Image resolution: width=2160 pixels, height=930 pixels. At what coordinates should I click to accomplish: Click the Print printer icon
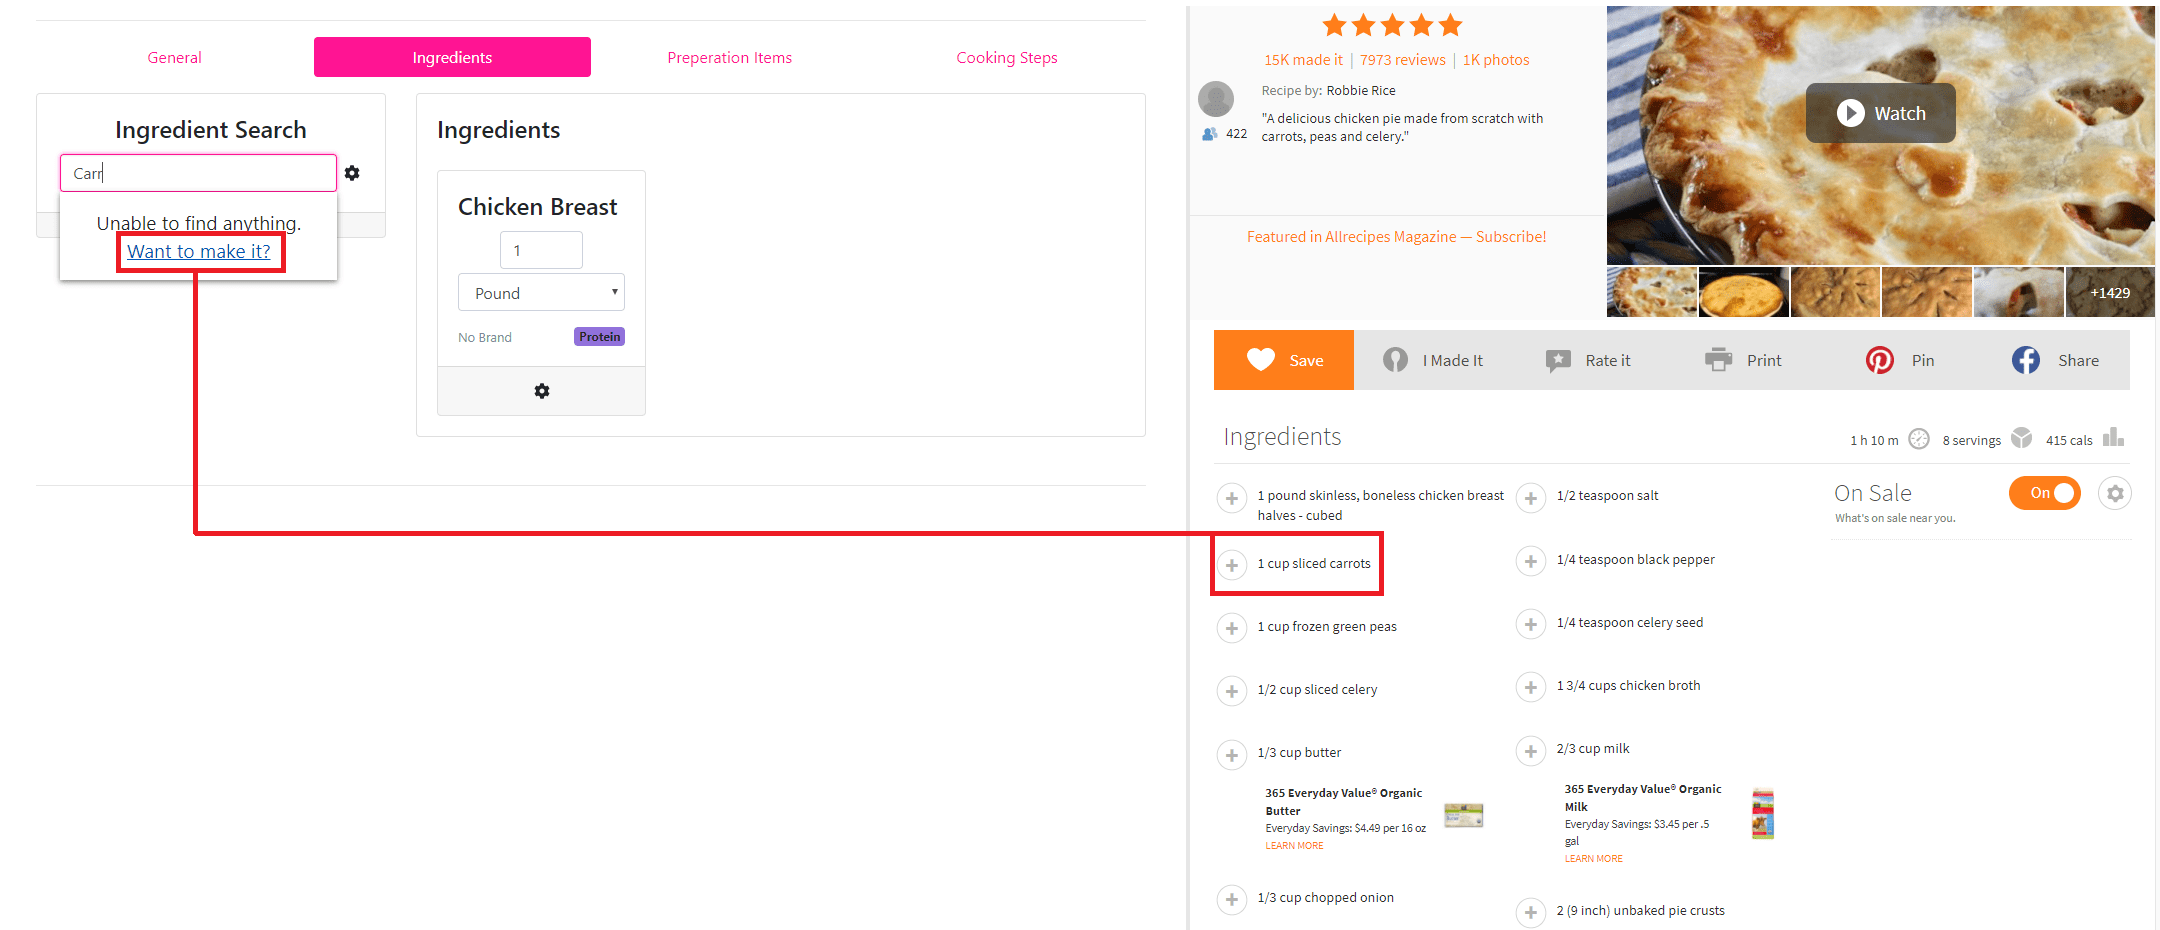(1718, 360)
